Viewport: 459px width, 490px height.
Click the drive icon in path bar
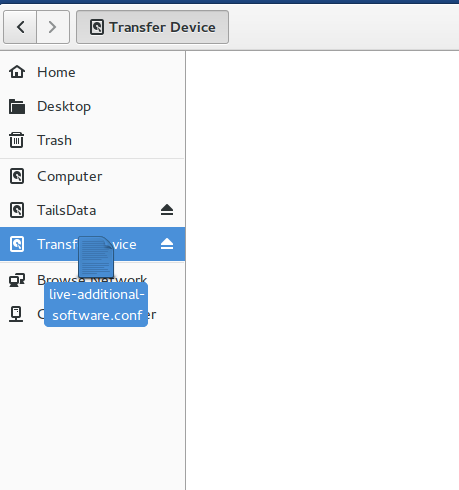97,27
